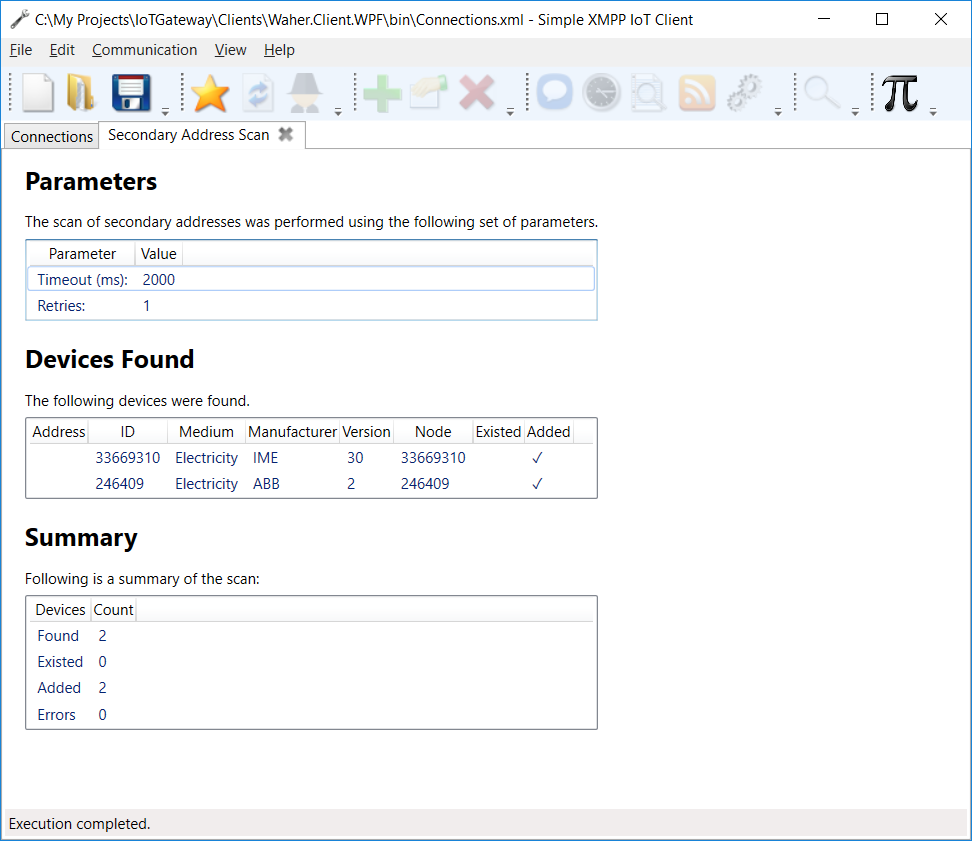Image resolution: width=972 pixels, height=841 pixels.
Task: Click the magnifying glass search icon
Action: tap(822, 93)
